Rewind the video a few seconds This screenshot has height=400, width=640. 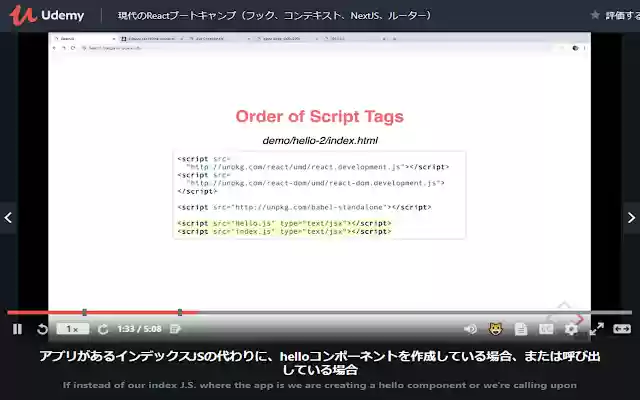(42, 329)
